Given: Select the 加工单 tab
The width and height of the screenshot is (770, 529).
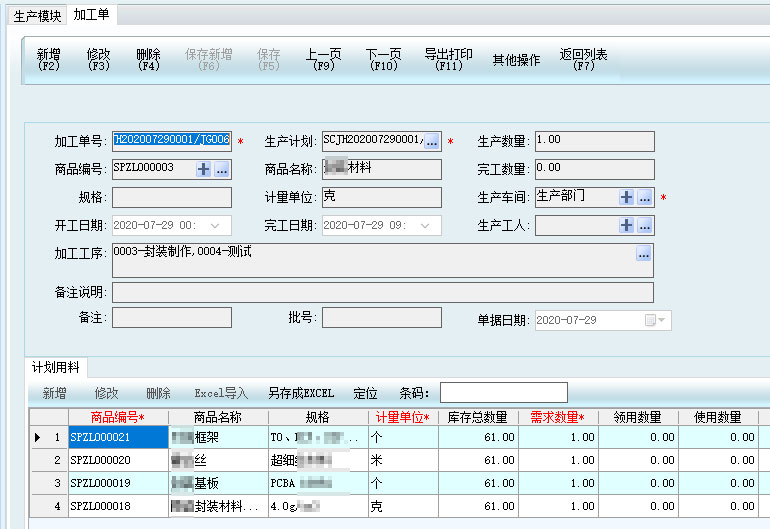Looking at the screenshot, I should click(91, 15).
